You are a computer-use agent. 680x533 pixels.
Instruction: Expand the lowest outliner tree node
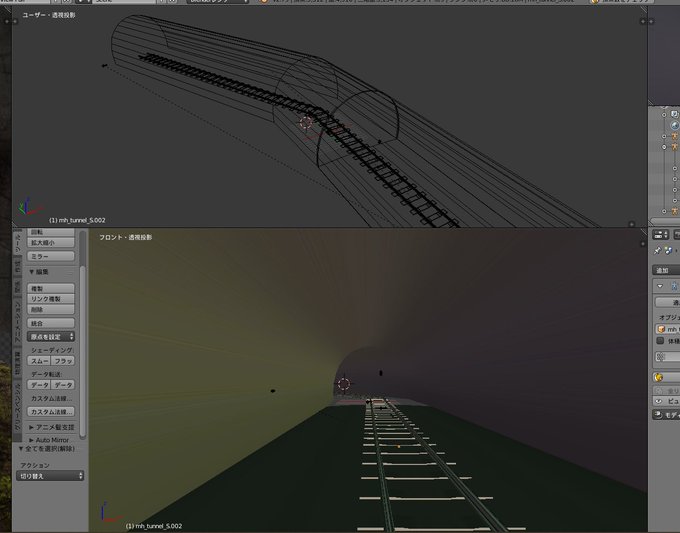pos(664,211)
